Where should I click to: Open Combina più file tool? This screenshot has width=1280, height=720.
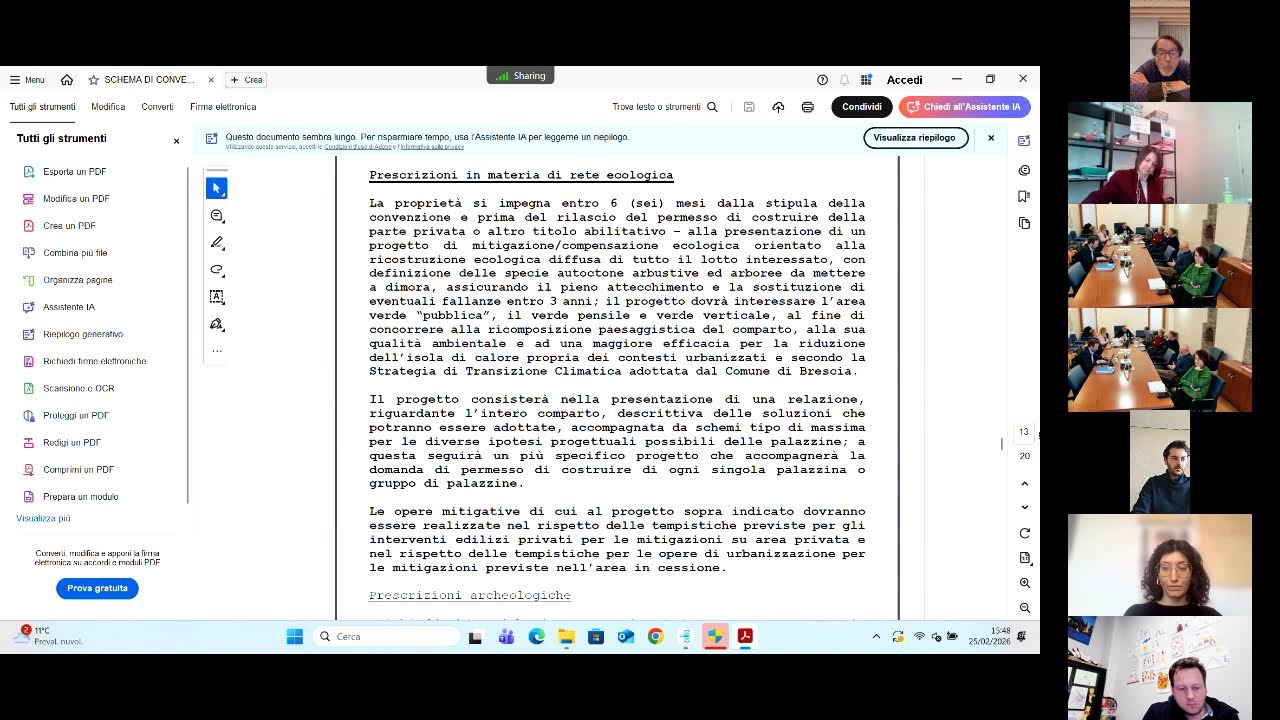coord(75,253)
